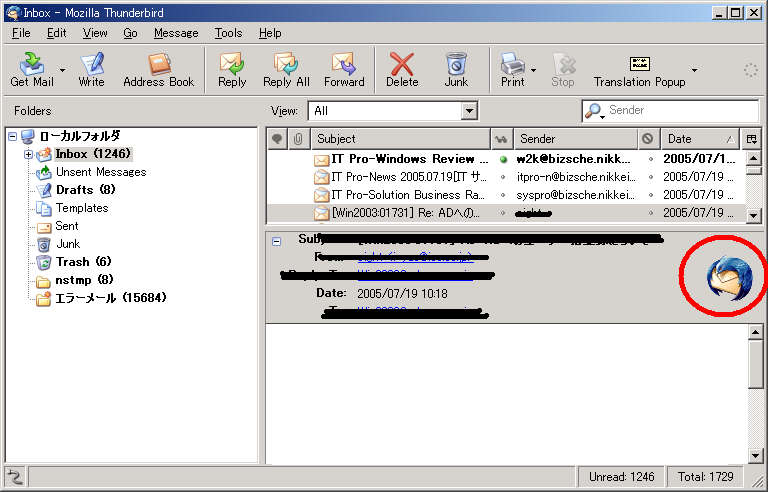The height and width of the screenshot is (492, 768).
Task: Open the Help menu
Action: coord(270,33)
